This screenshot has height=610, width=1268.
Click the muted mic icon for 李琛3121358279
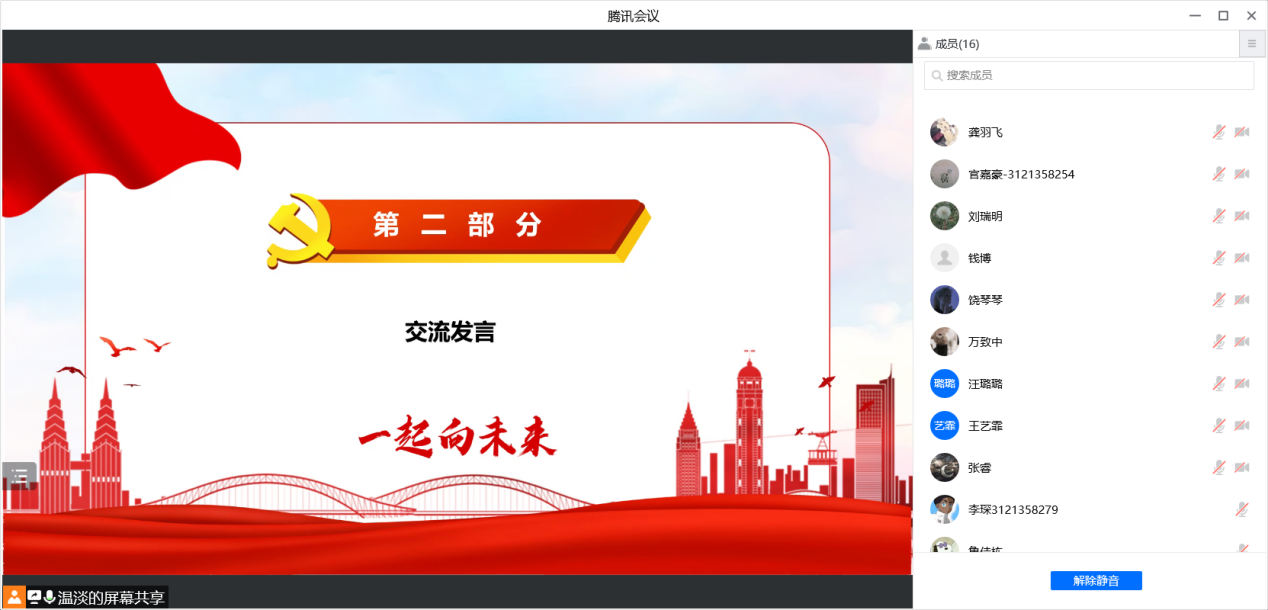point(1241,510)
